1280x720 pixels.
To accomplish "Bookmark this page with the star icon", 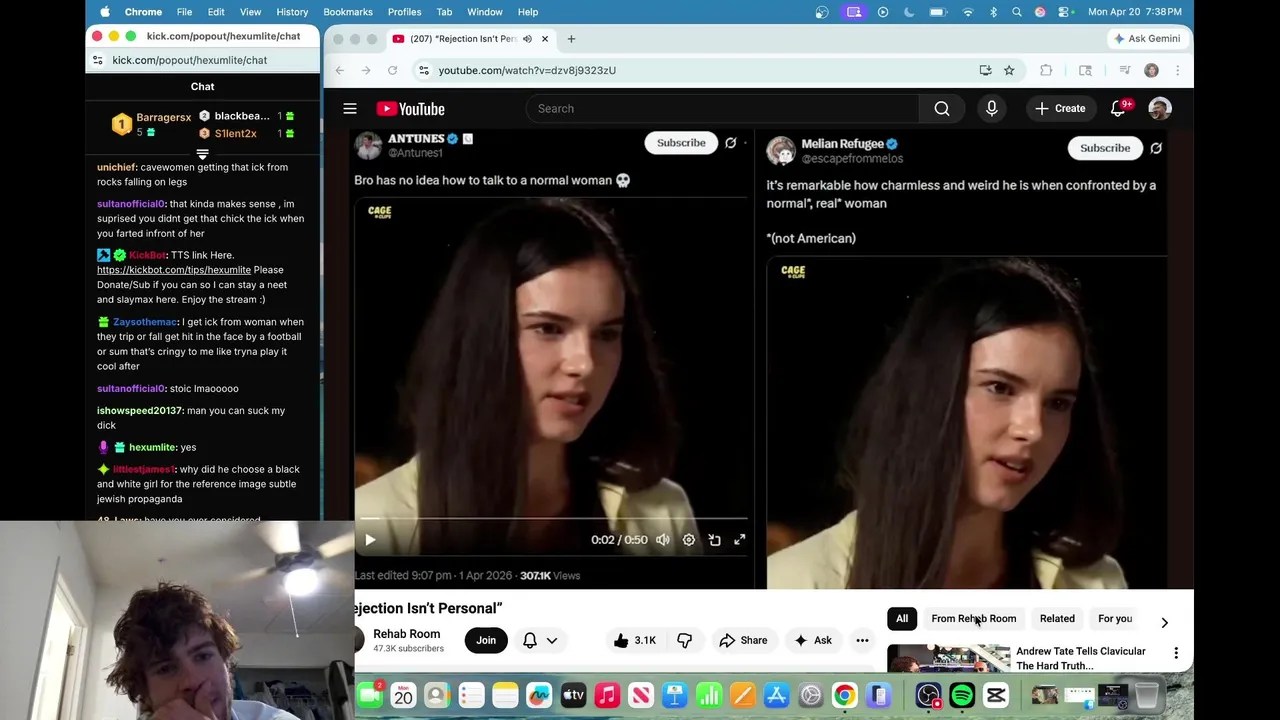I will pyautogui.click(x=1009, y=70).
